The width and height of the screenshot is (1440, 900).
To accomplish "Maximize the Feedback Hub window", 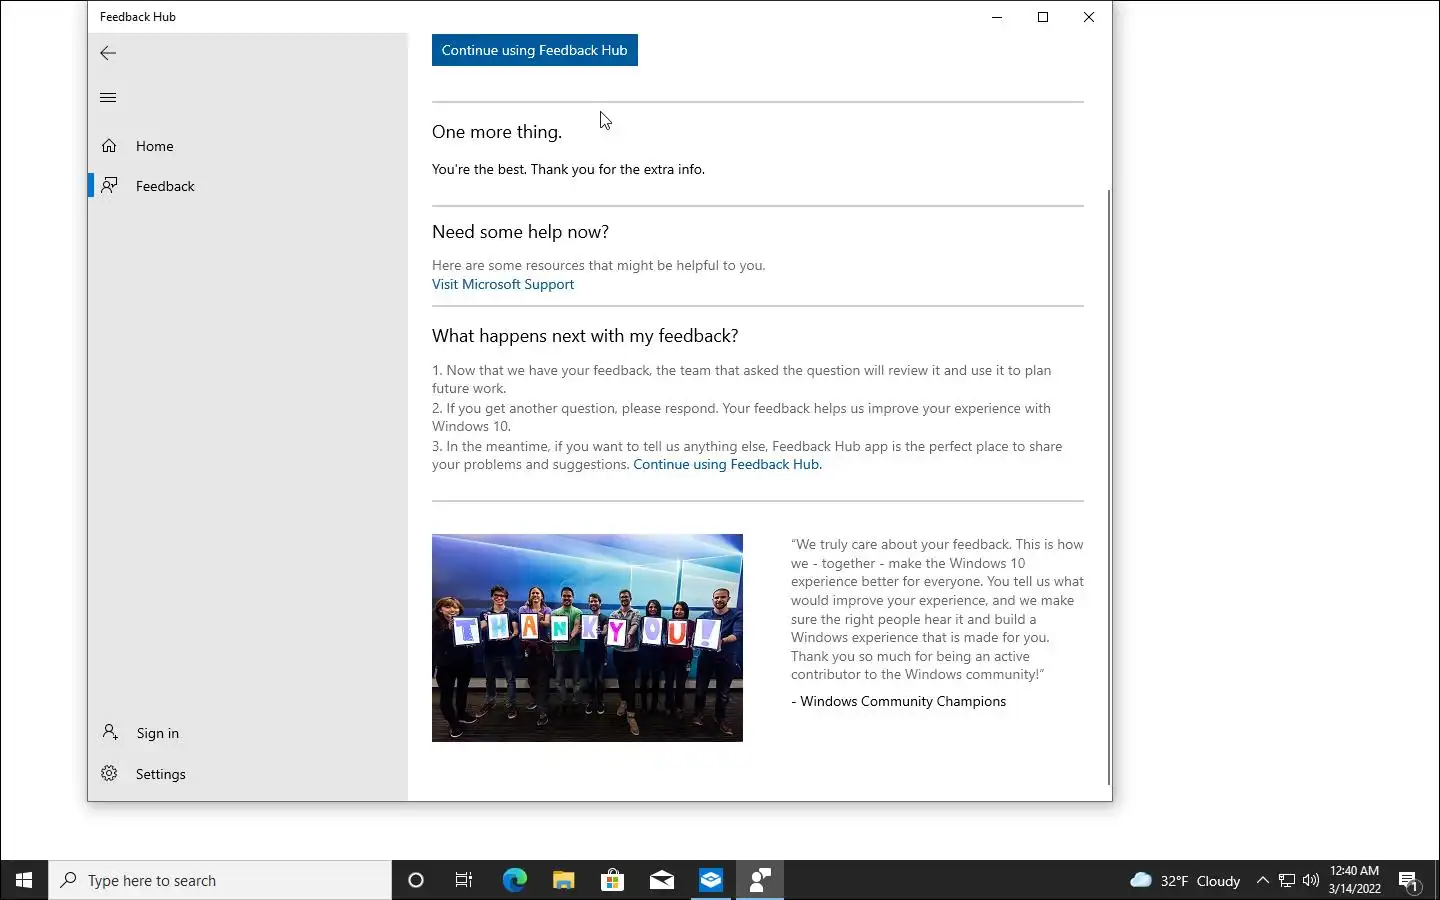I will tap(1043, 17).
